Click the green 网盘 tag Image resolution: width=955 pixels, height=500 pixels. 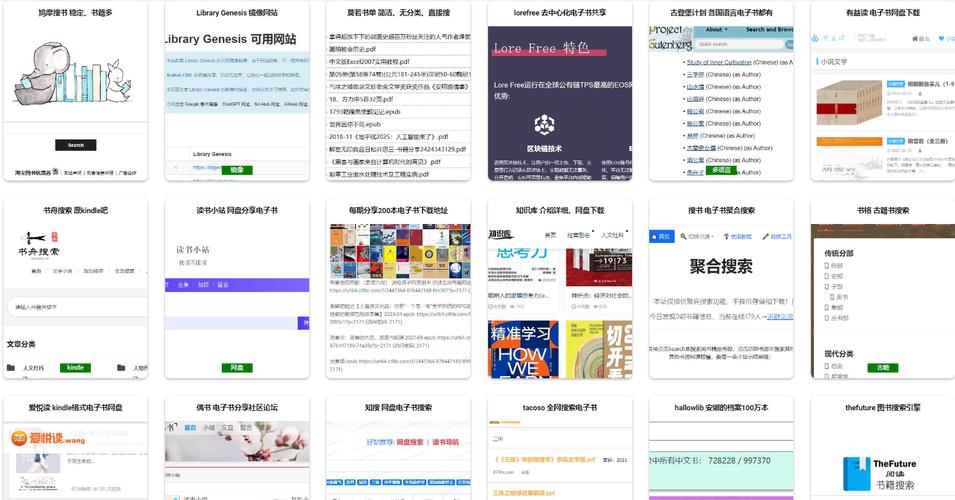237,368
